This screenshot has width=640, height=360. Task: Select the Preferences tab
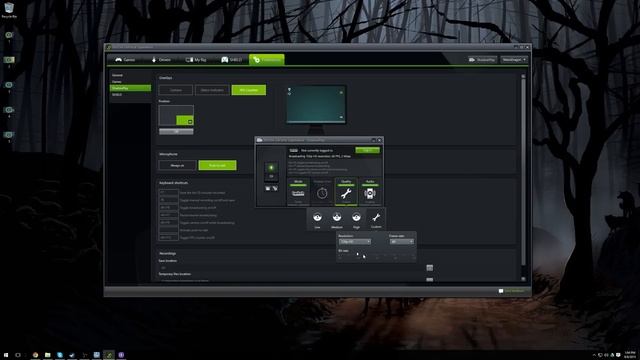point(267,60)
